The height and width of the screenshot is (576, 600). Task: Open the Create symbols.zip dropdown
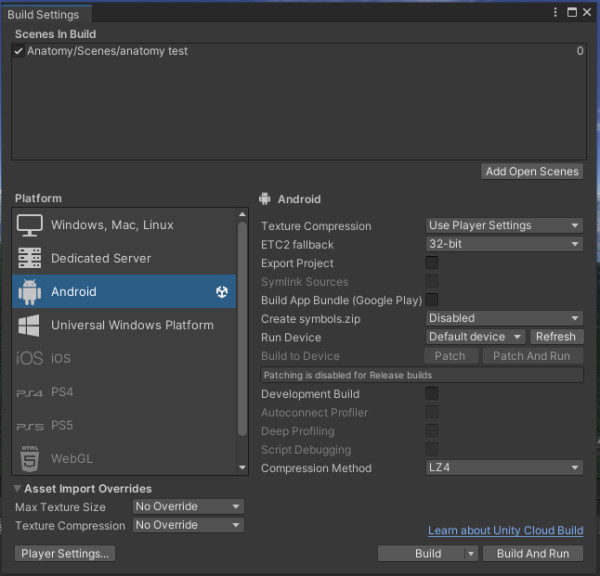[x=504, y=318]
